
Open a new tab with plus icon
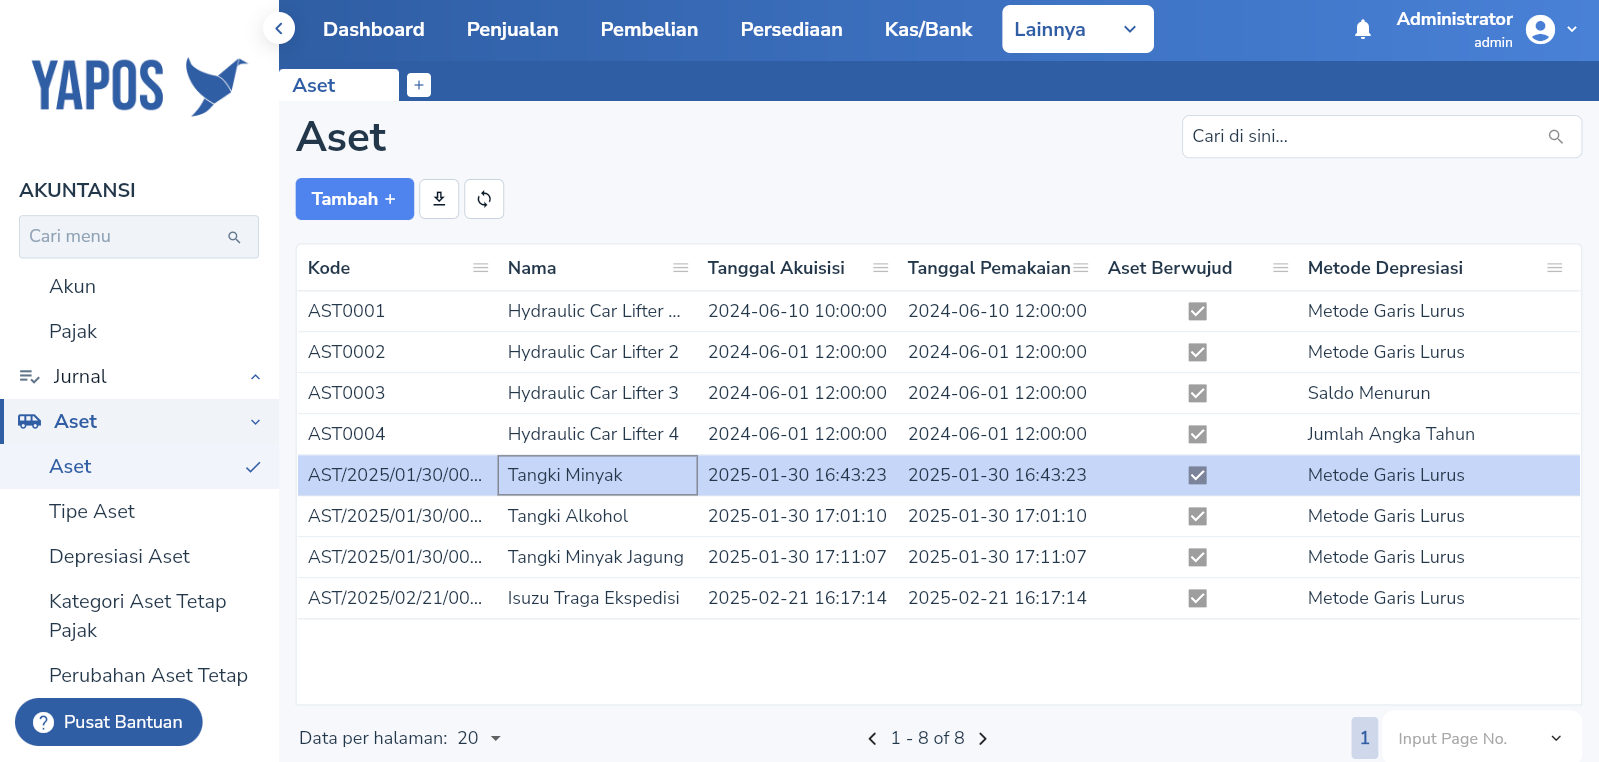click(419, 86)
